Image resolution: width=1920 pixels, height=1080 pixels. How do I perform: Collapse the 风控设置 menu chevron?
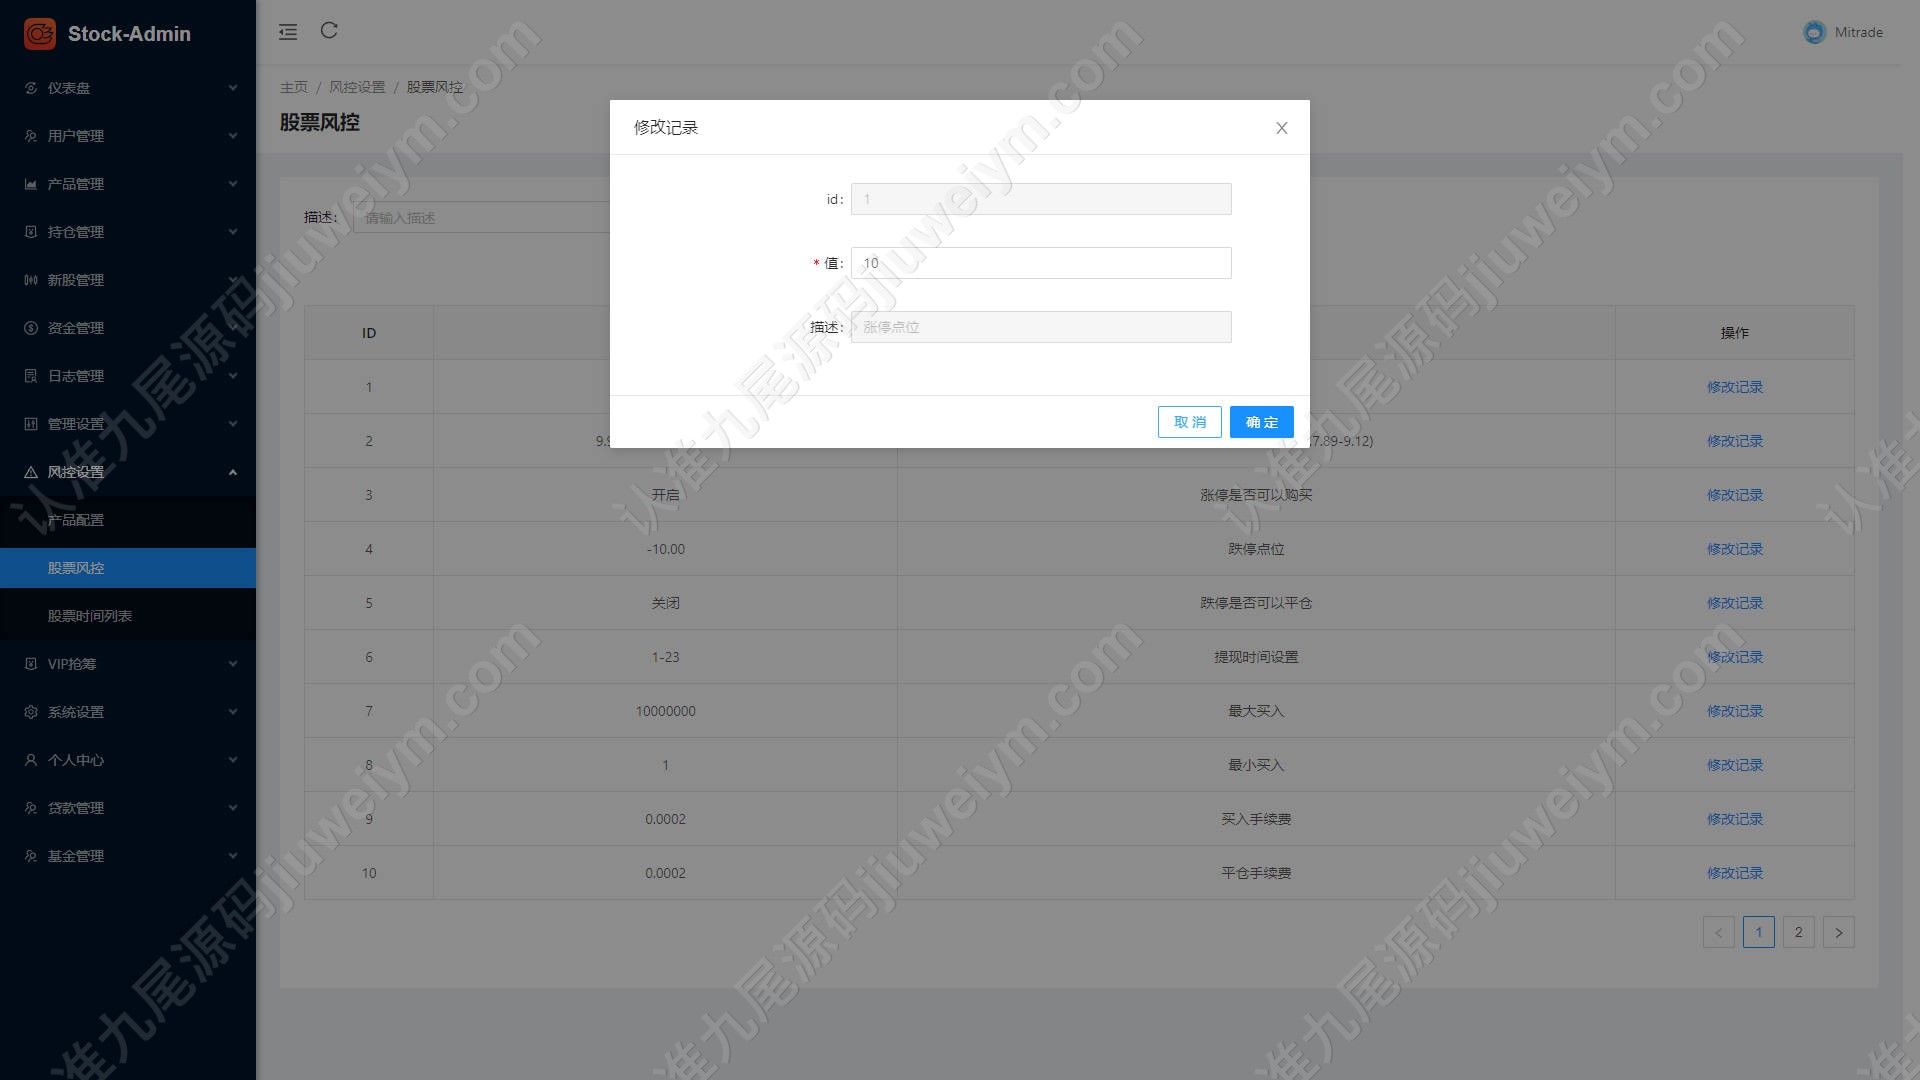(x=233, y=472)
